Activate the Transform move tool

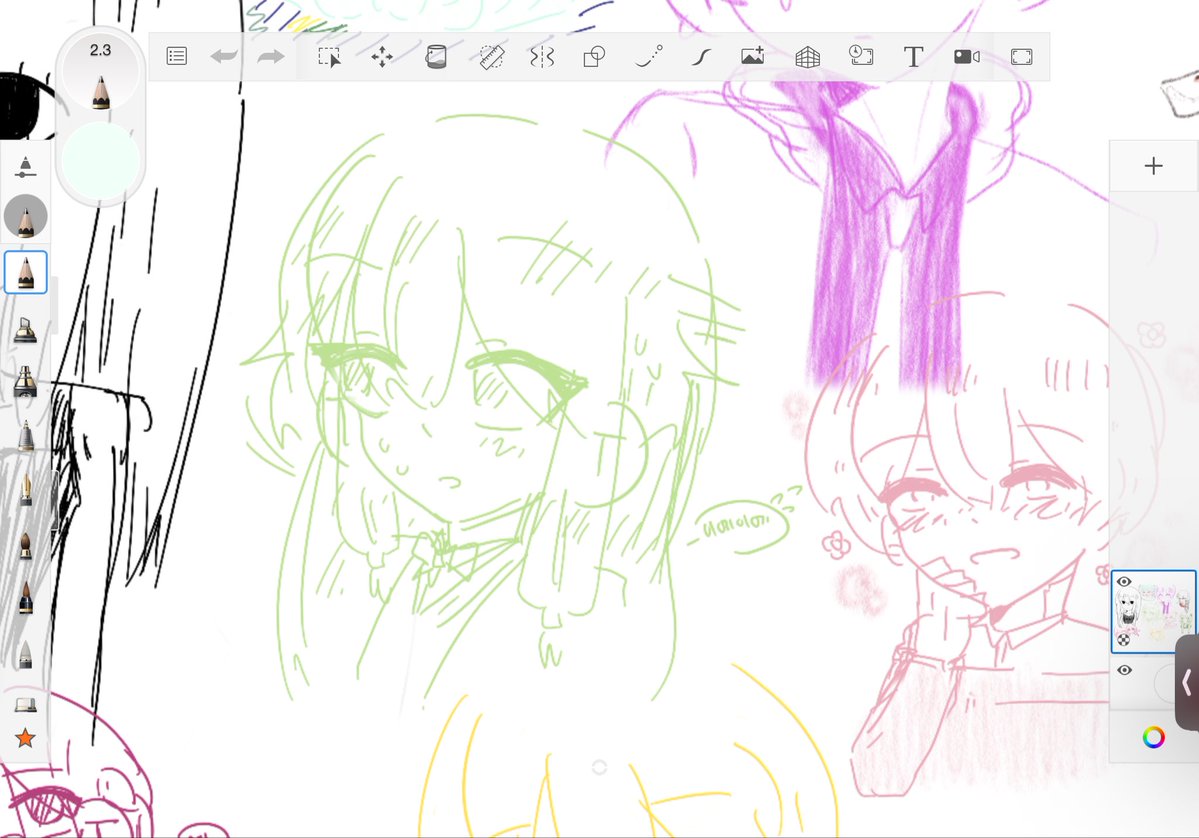pyautogui.click(x=382, y=57)
